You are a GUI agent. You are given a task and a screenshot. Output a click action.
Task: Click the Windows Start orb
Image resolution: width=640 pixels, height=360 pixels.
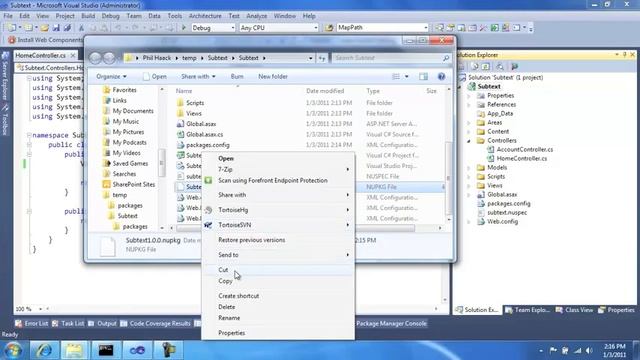(x=13, y=350)
